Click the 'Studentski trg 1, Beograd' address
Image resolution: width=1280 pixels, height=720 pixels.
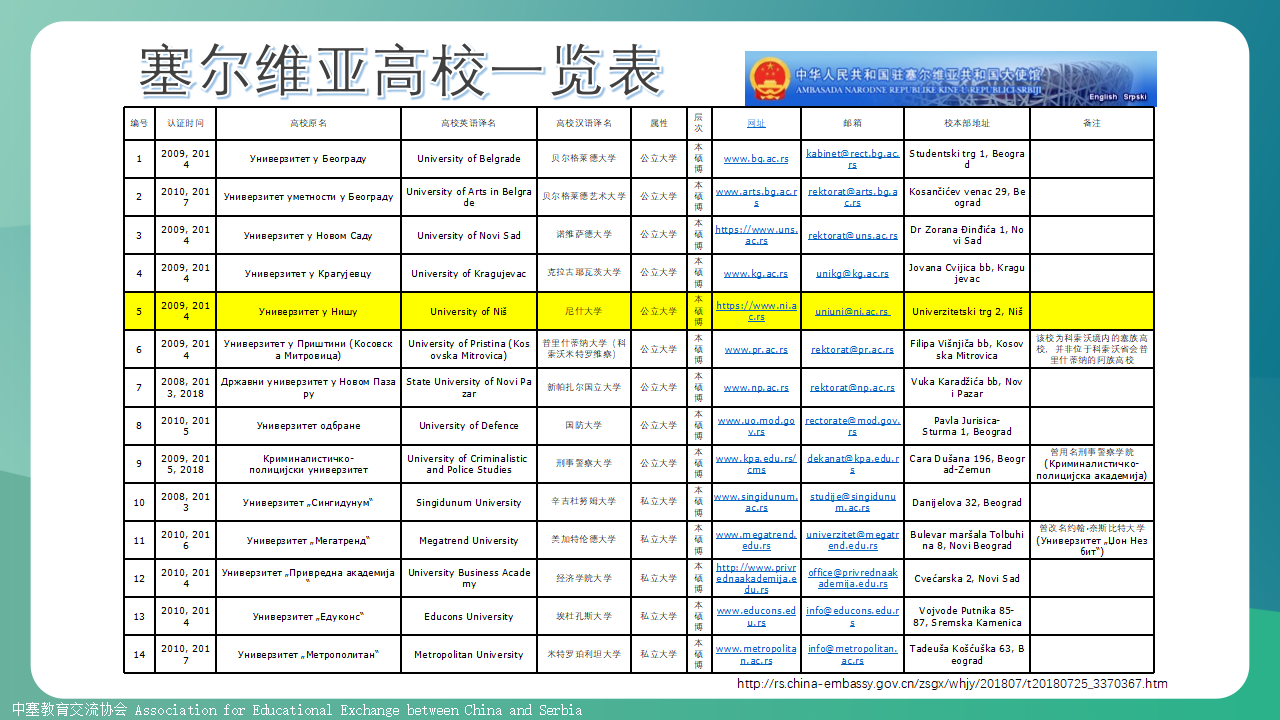tap(967, 159)
